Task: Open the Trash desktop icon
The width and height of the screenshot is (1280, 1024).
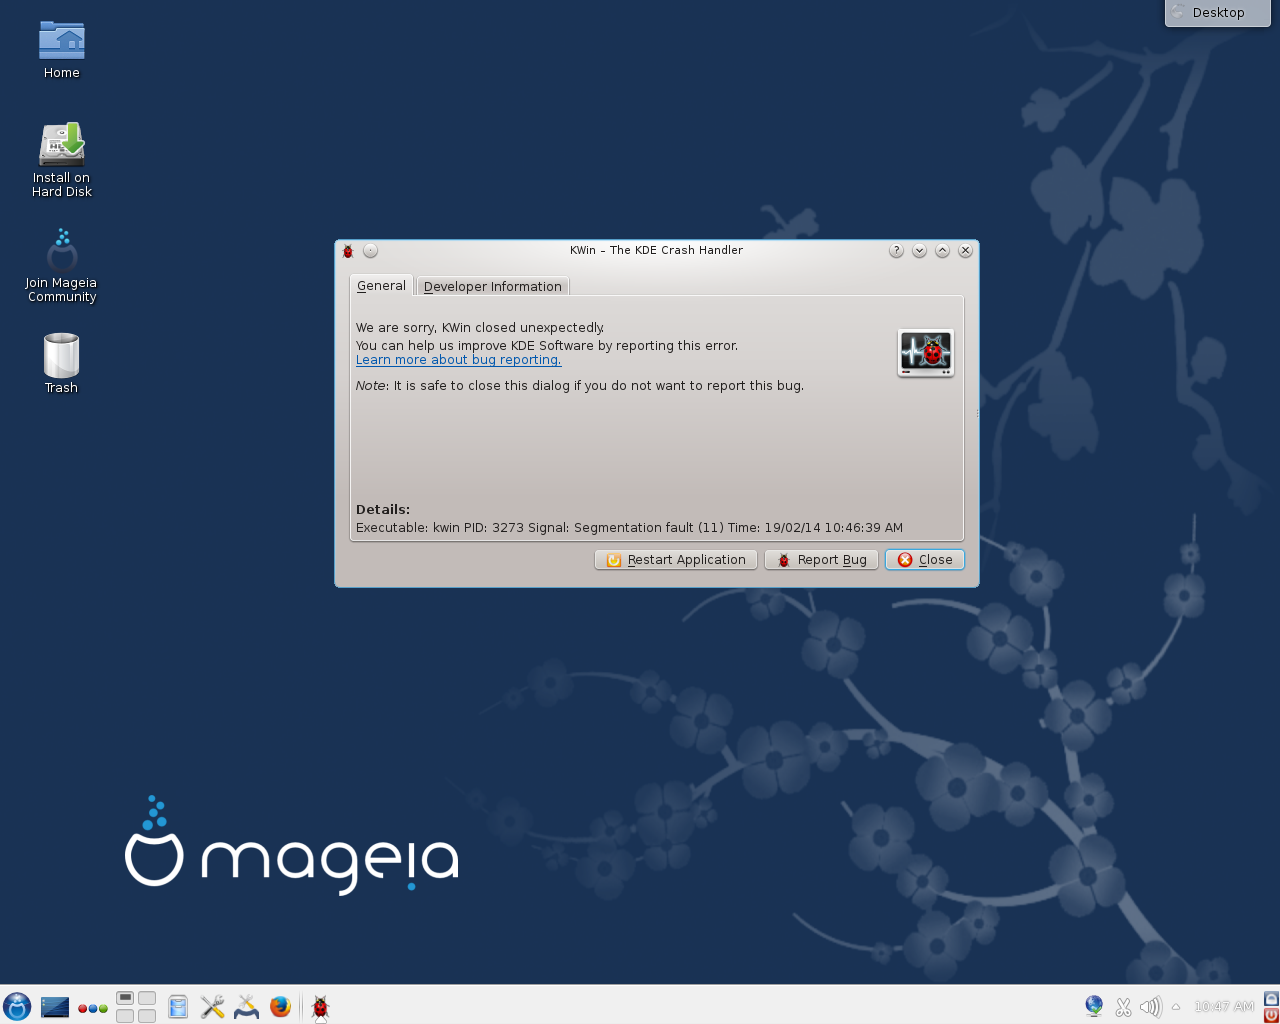Action: pyautogui.click(x=61, y=363)
